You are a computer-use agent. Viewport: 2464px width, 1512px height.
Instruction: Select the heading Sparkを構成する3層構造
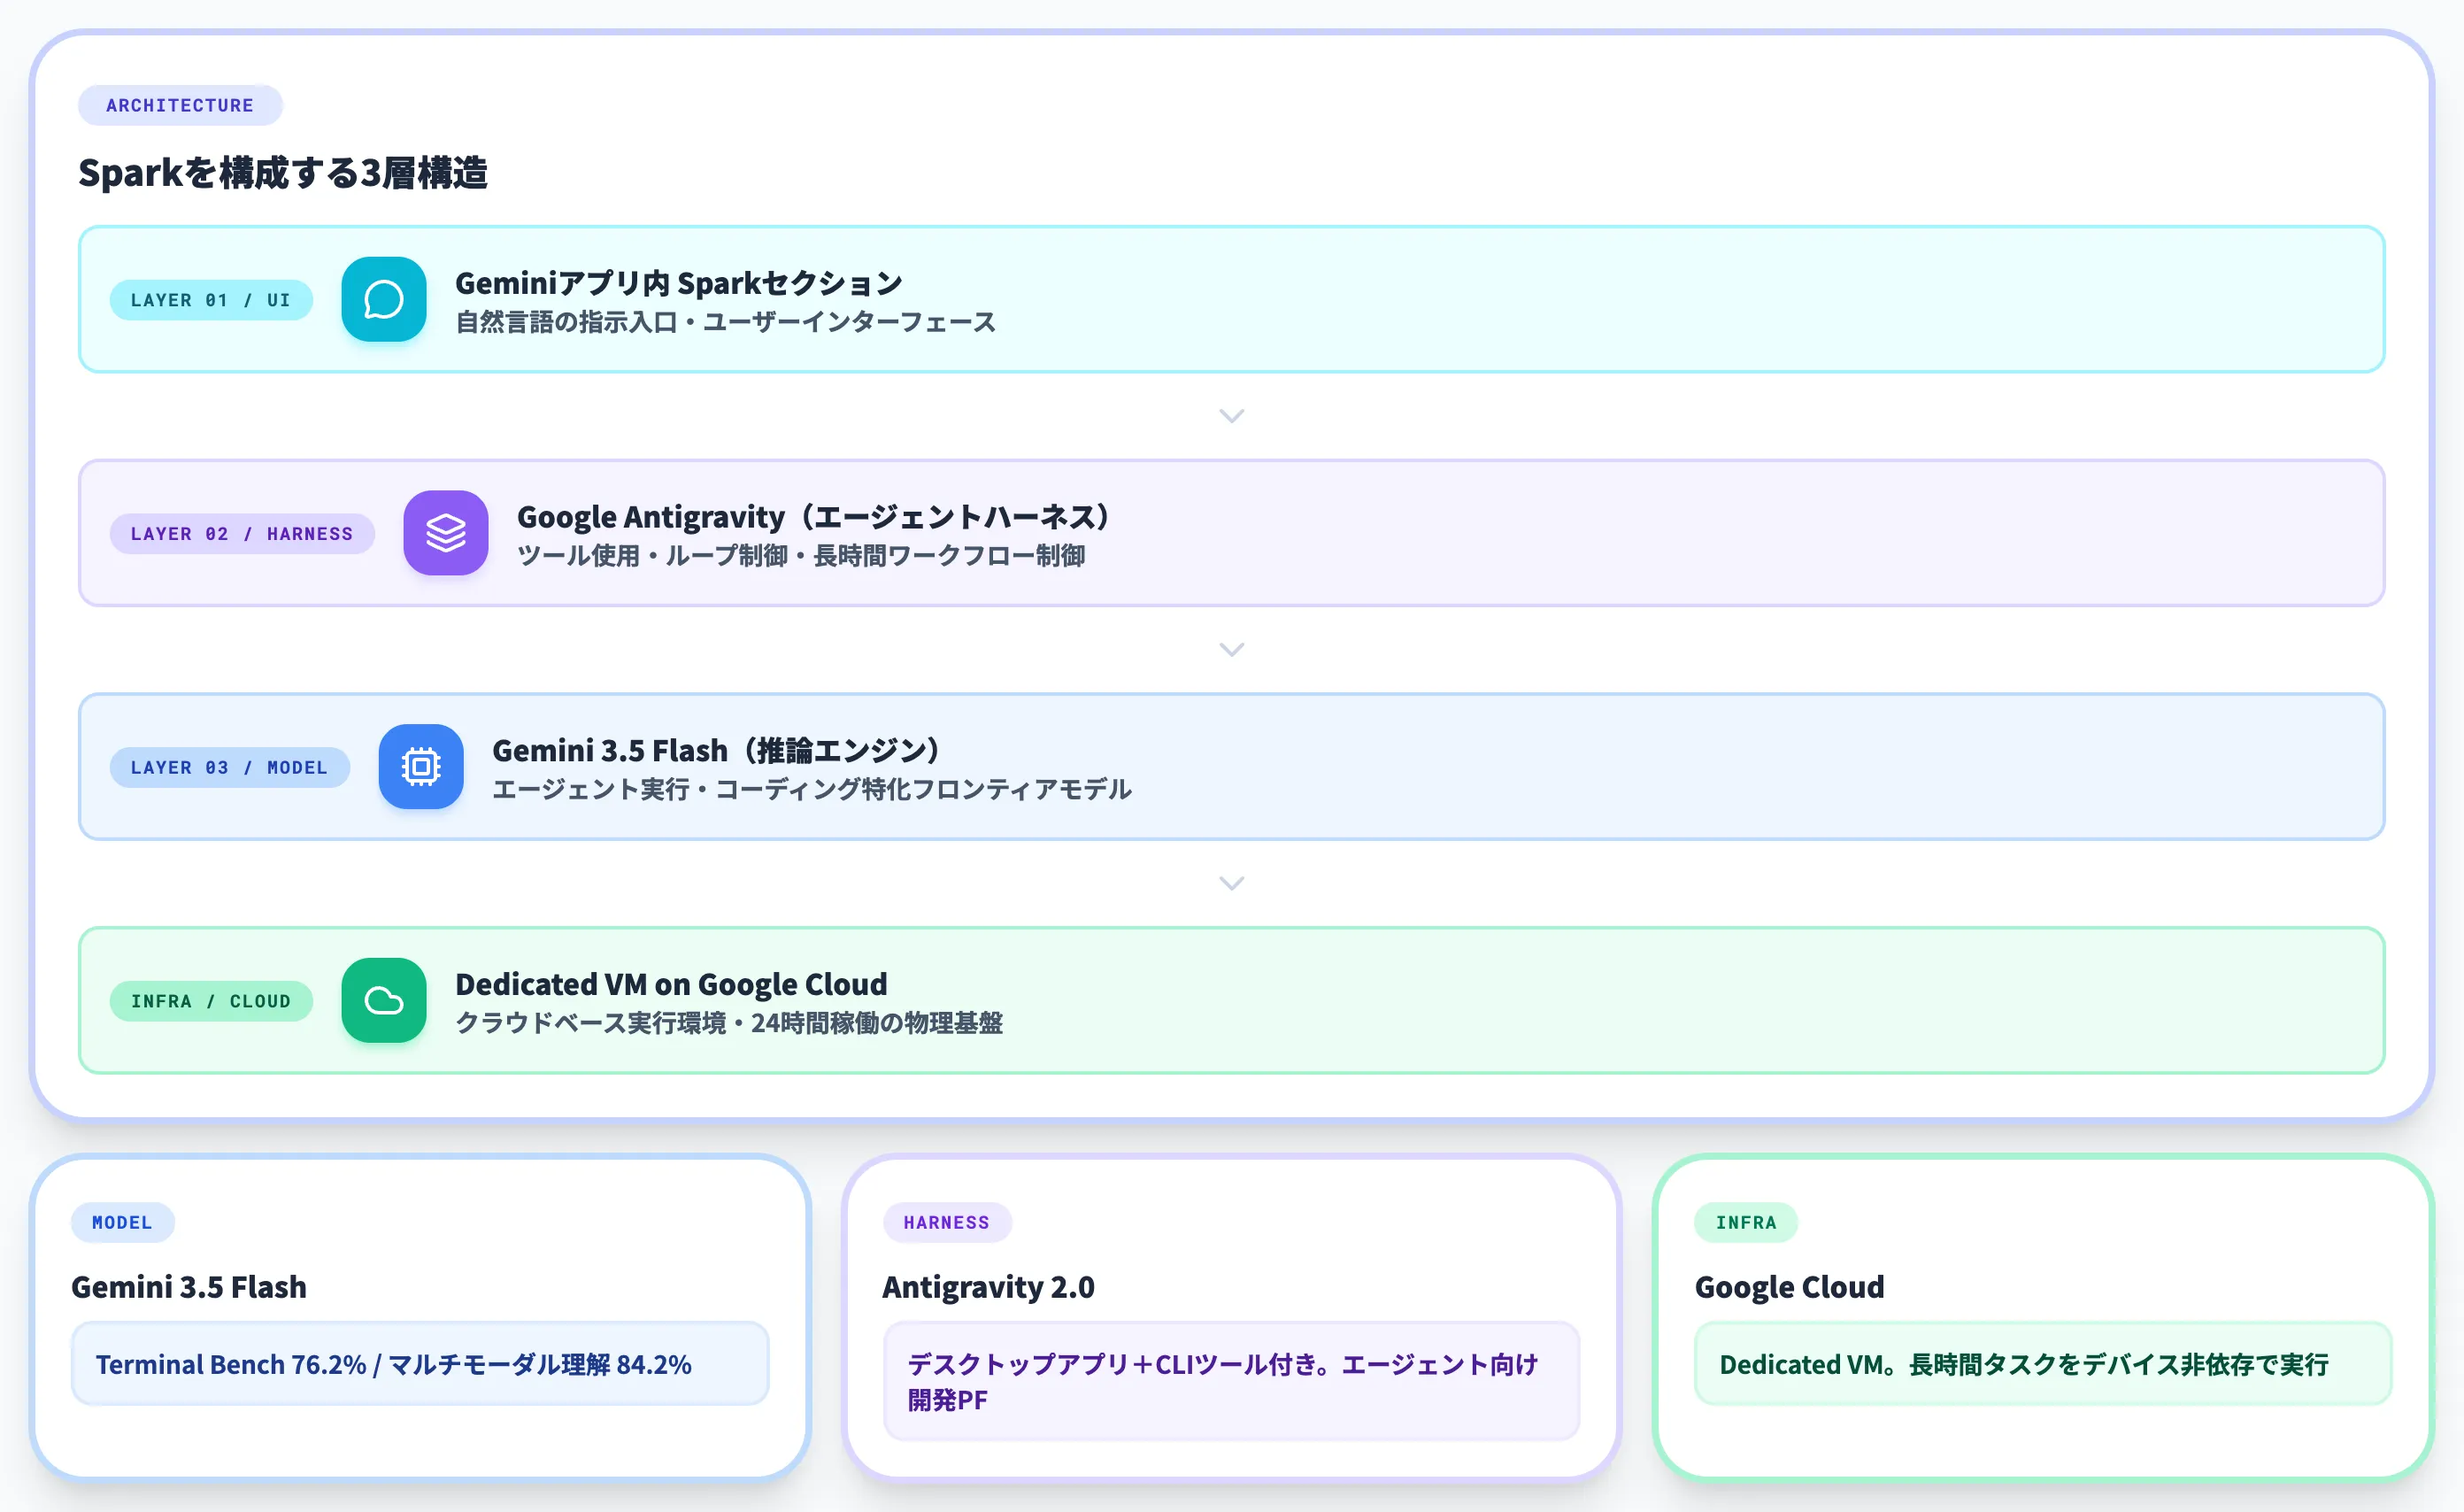pos(283,173)
